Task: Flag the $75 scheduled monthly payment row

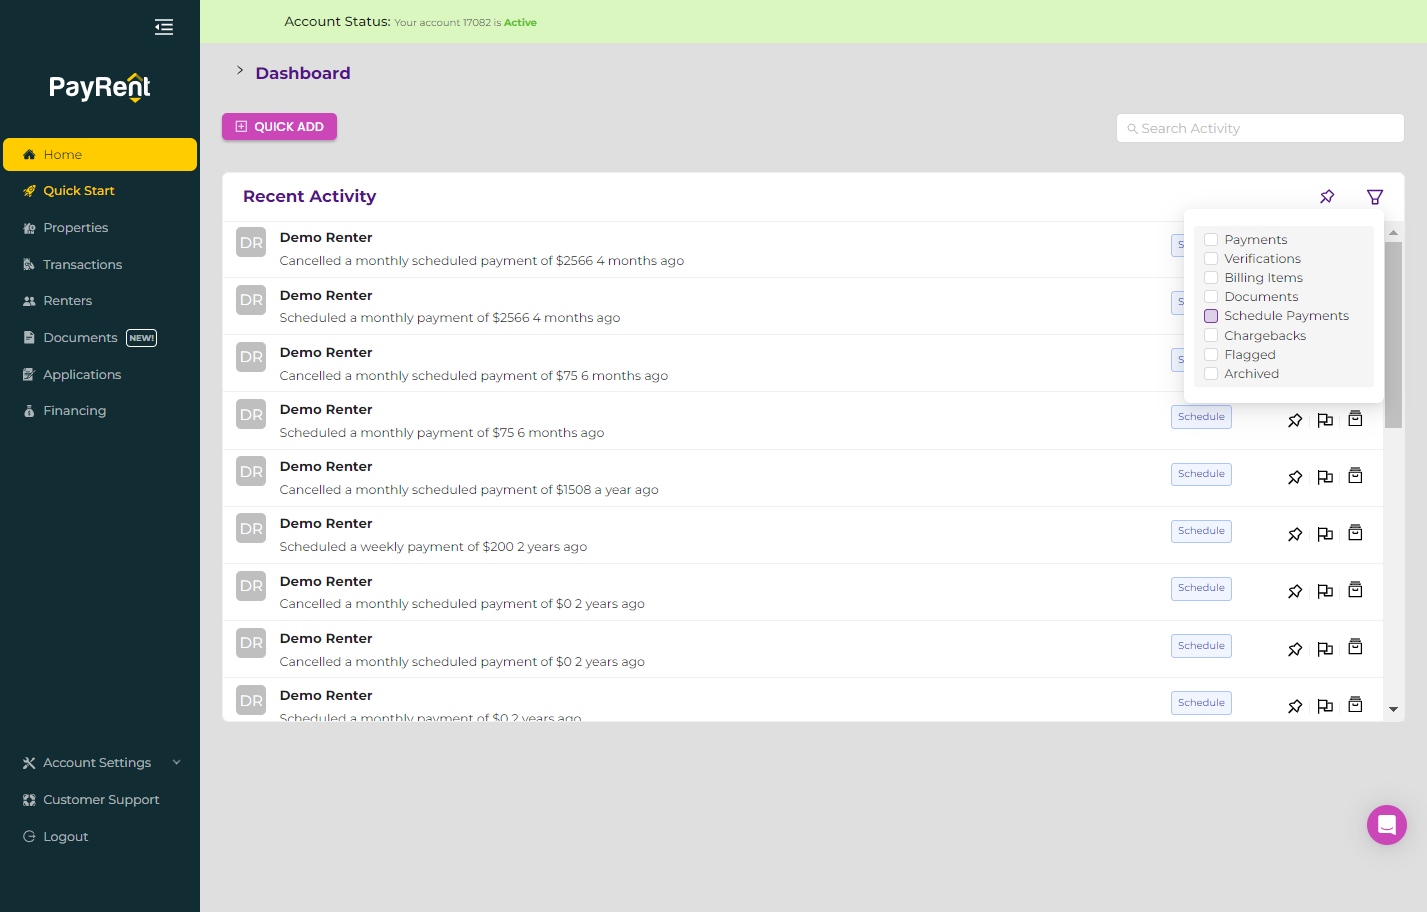Action: tap(1325, 420)
